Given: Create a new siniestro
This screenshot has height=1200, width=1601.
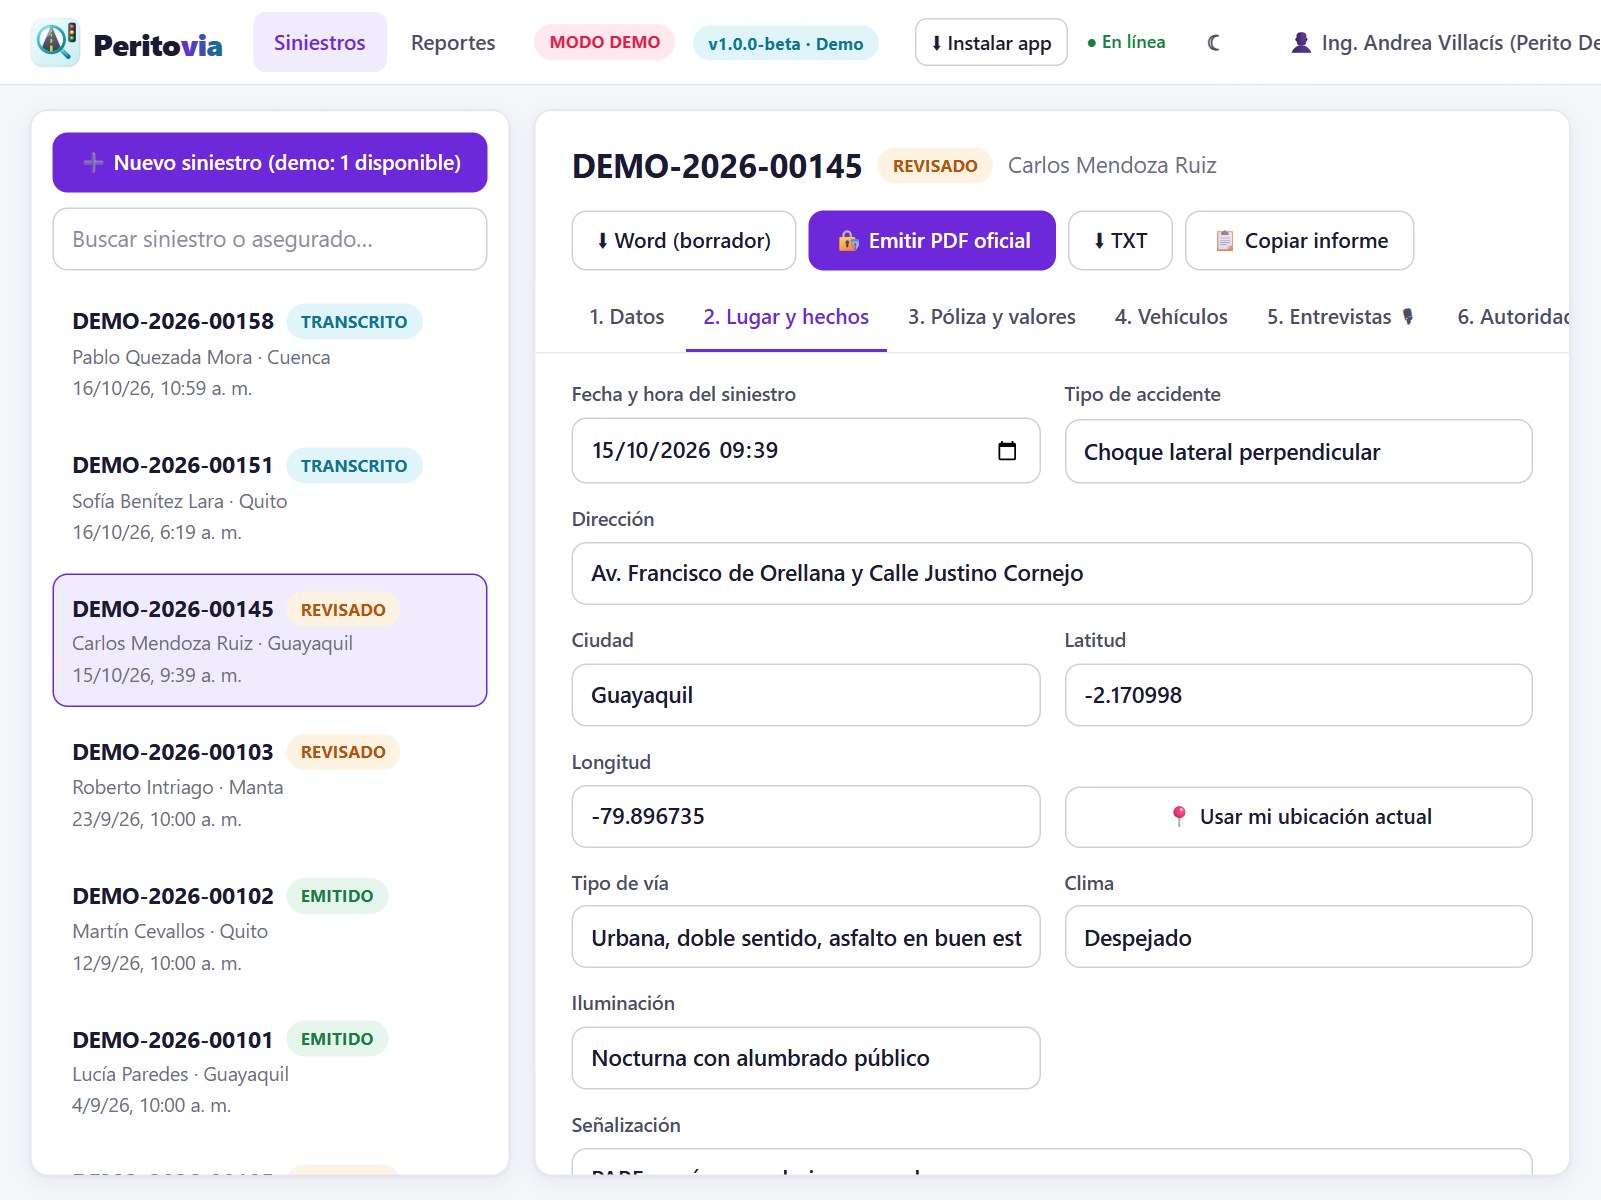Looking at the screenshot, I should [x=270, y=162].
